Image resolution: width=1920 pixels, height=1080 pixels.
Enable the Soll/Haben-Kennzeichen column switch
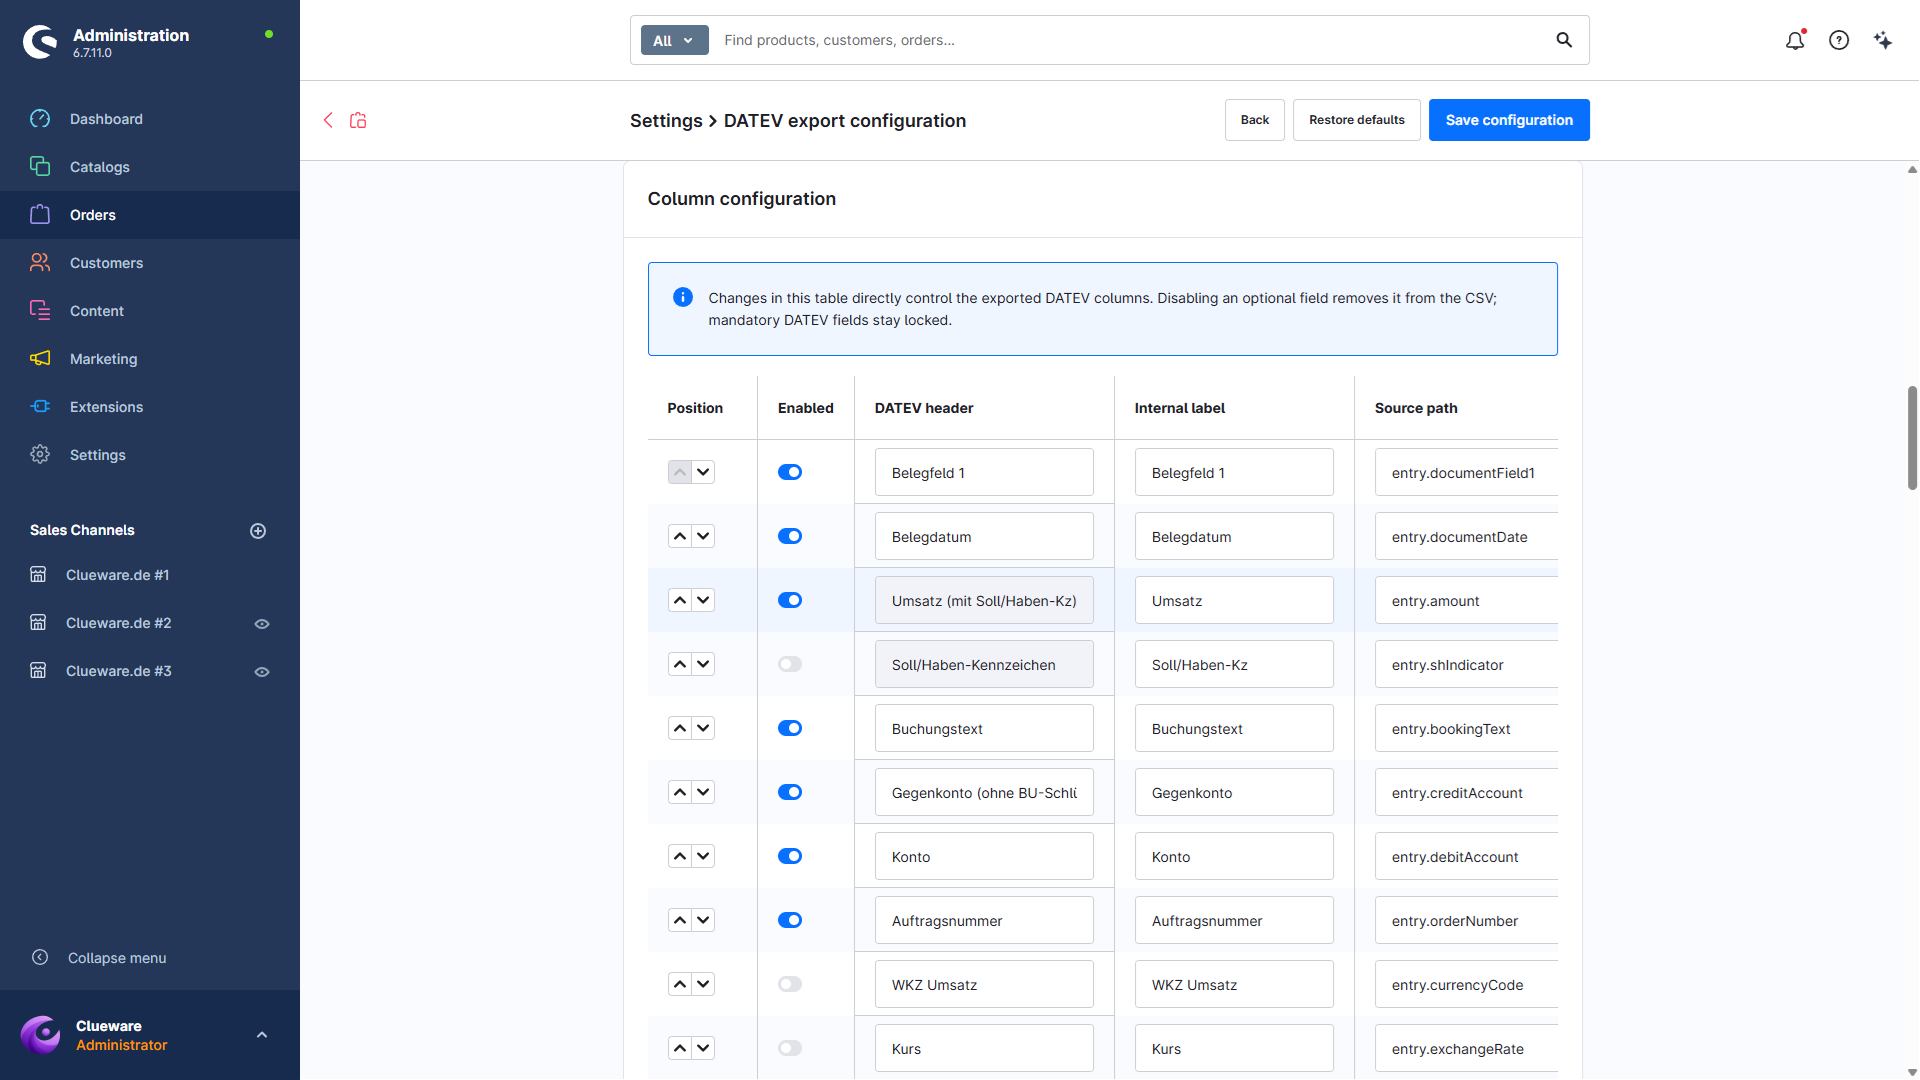(x=790, y=664)
